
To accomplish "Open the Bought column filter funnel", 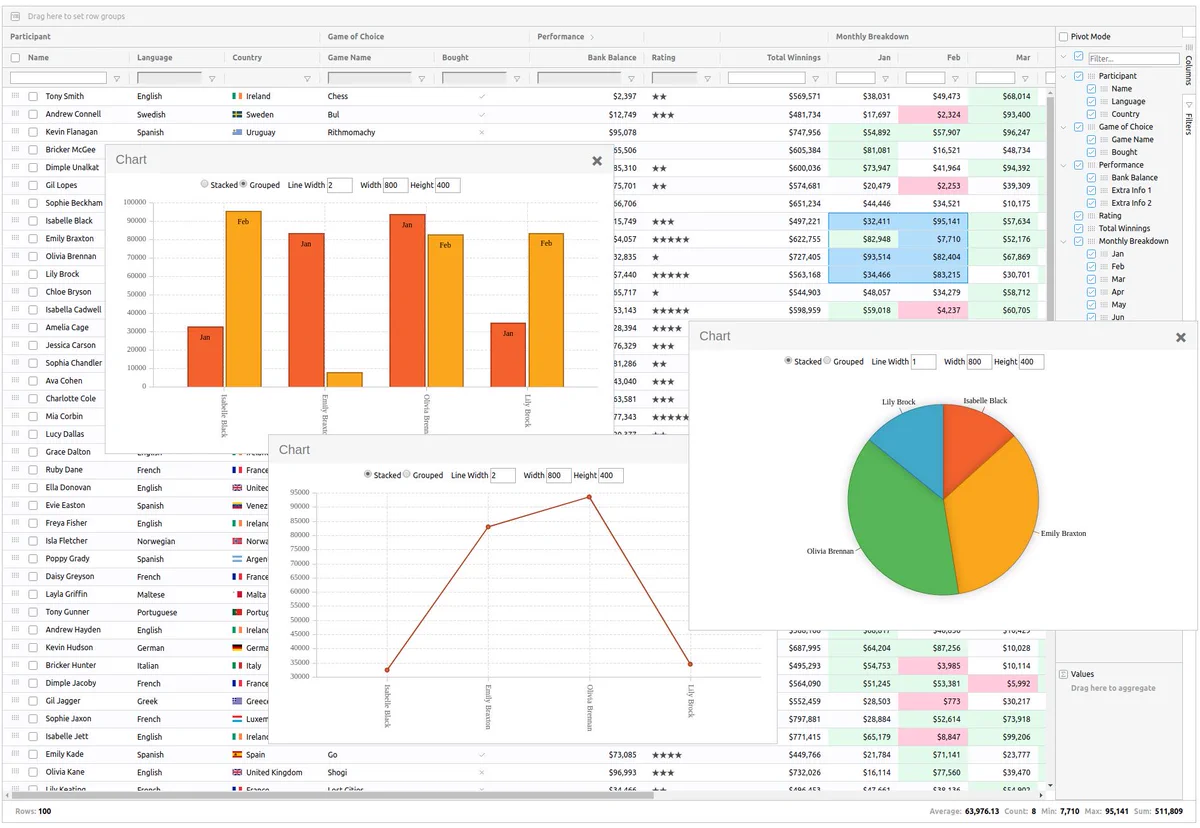I will click(517, 78).
